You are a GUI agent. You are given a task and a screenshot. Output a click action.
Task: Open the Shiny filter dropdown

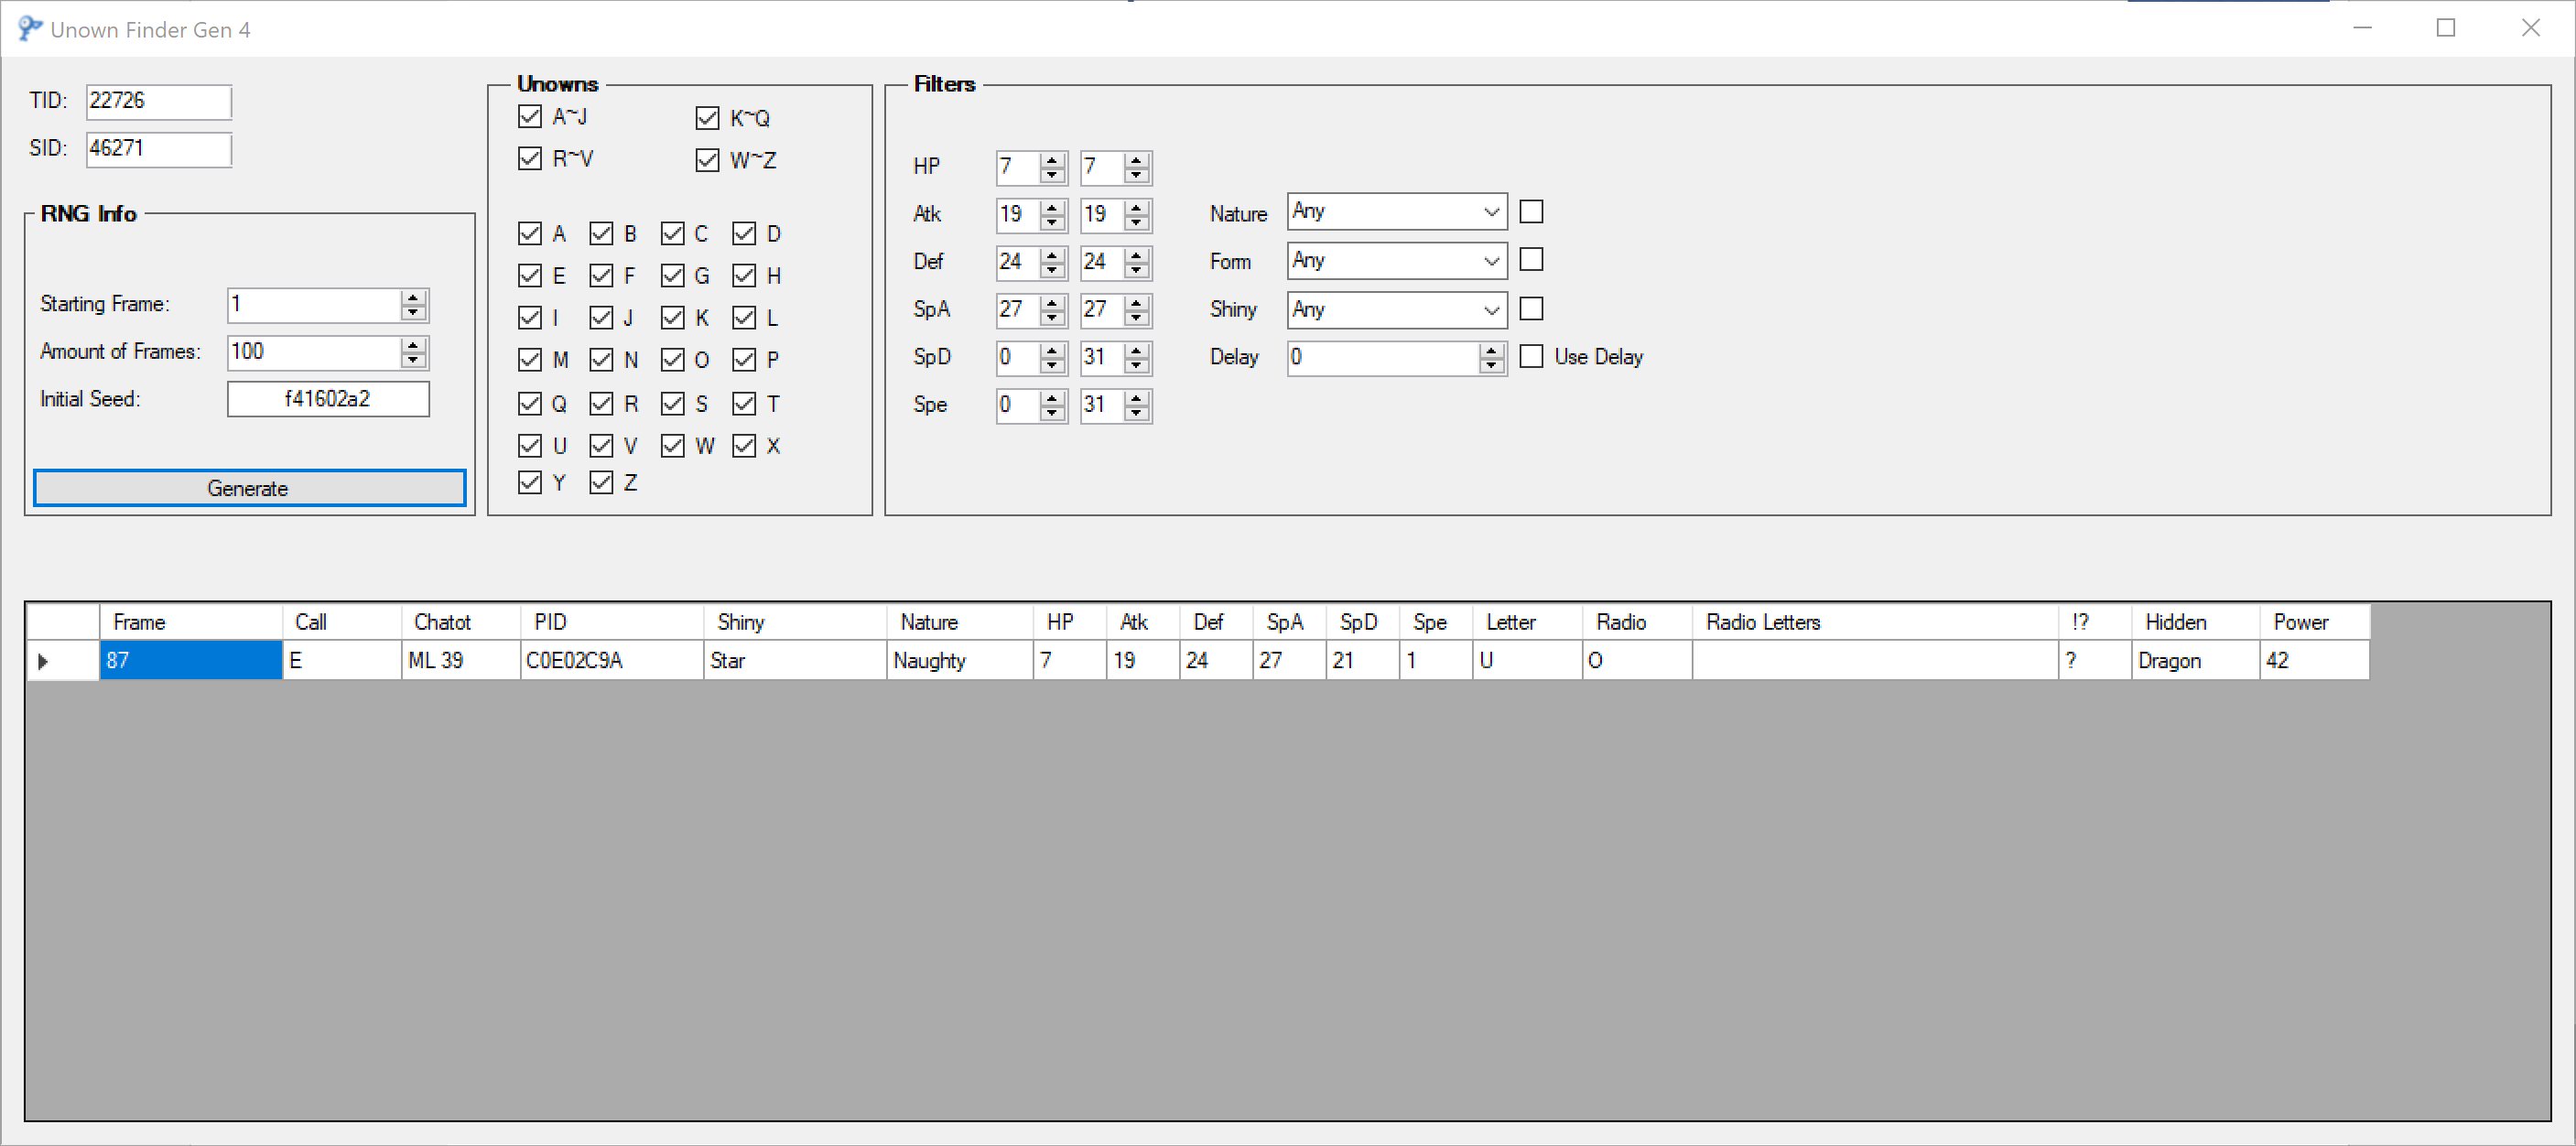click(1397, 310)
